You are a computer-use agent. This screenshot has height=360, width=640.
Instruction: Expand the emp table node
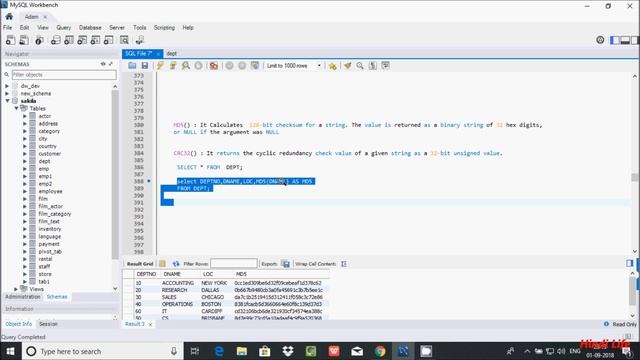(24, 169)
